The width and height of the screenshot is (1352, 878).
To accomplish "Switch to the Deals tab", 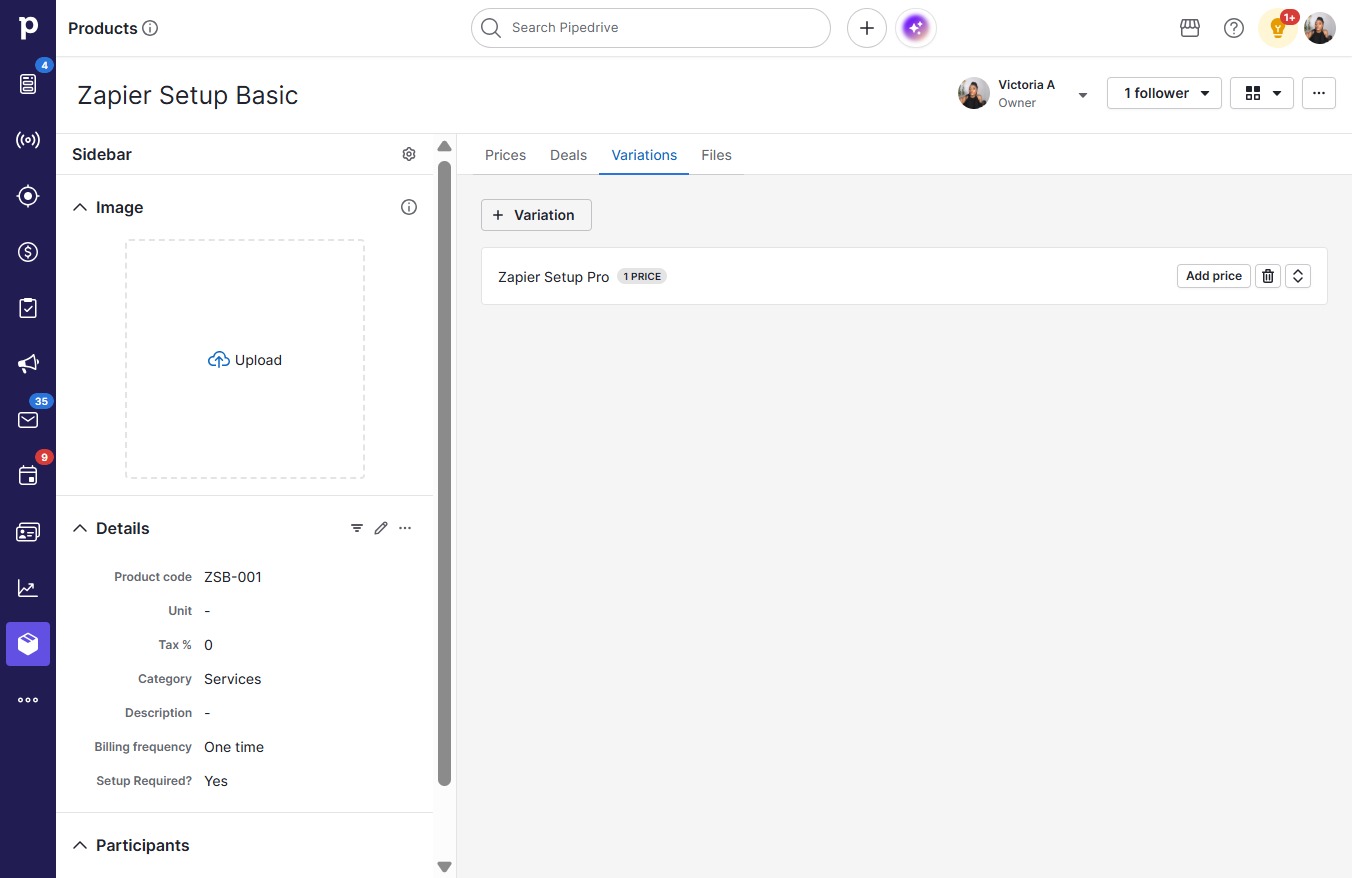I will [x=568, y=155].
